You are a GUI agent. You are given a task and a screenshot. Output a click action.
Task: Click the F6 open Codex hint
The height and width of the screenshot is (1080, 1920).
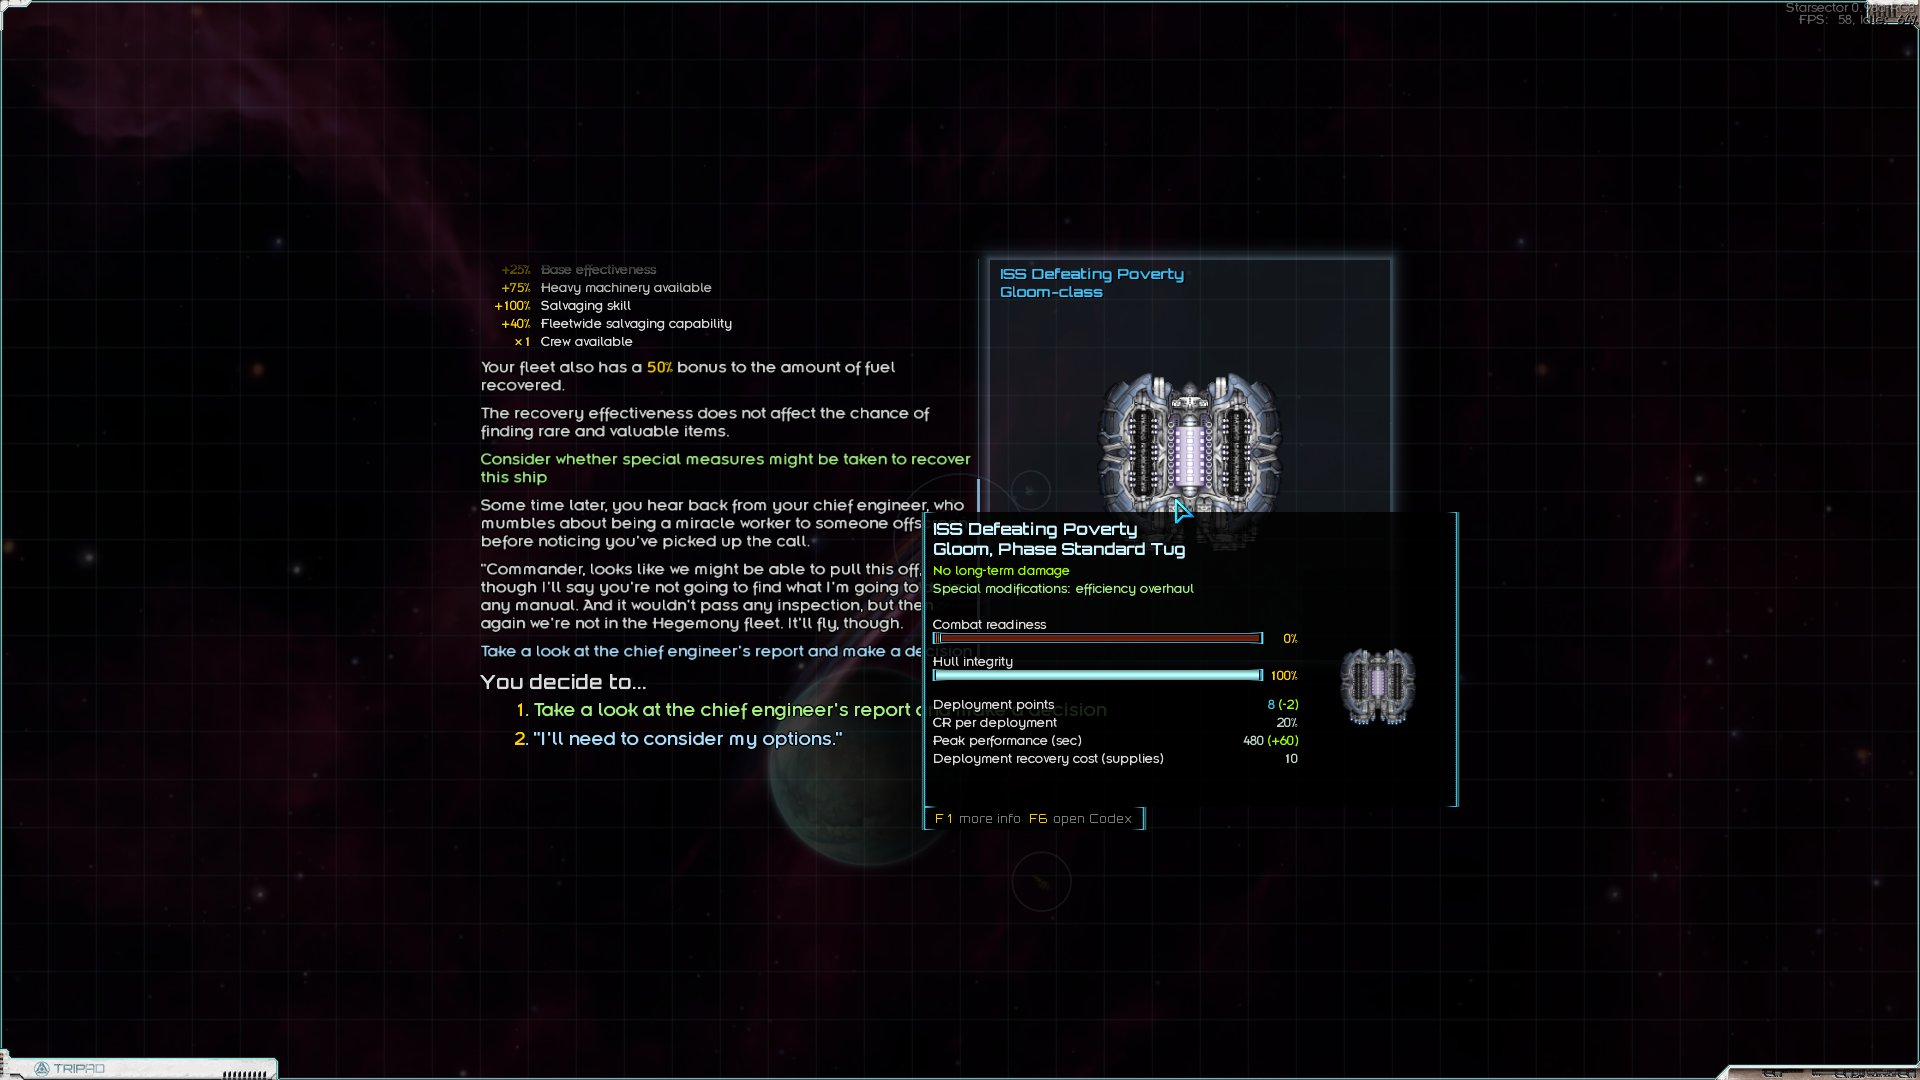(x=1080, y=819)
